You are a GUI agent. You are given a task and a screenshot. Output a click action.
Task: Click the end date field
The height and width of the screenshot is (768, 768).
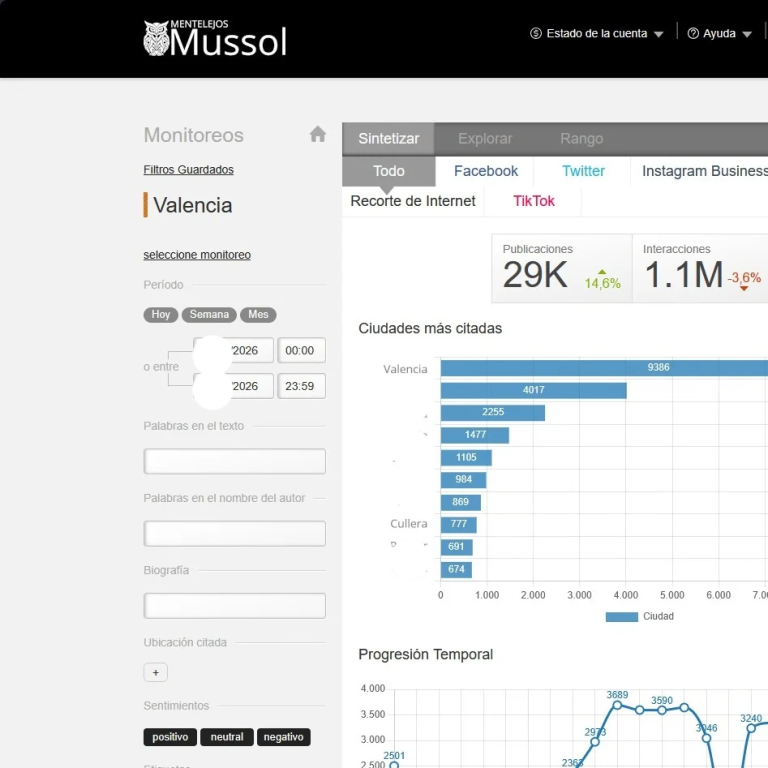click(233, 386)
